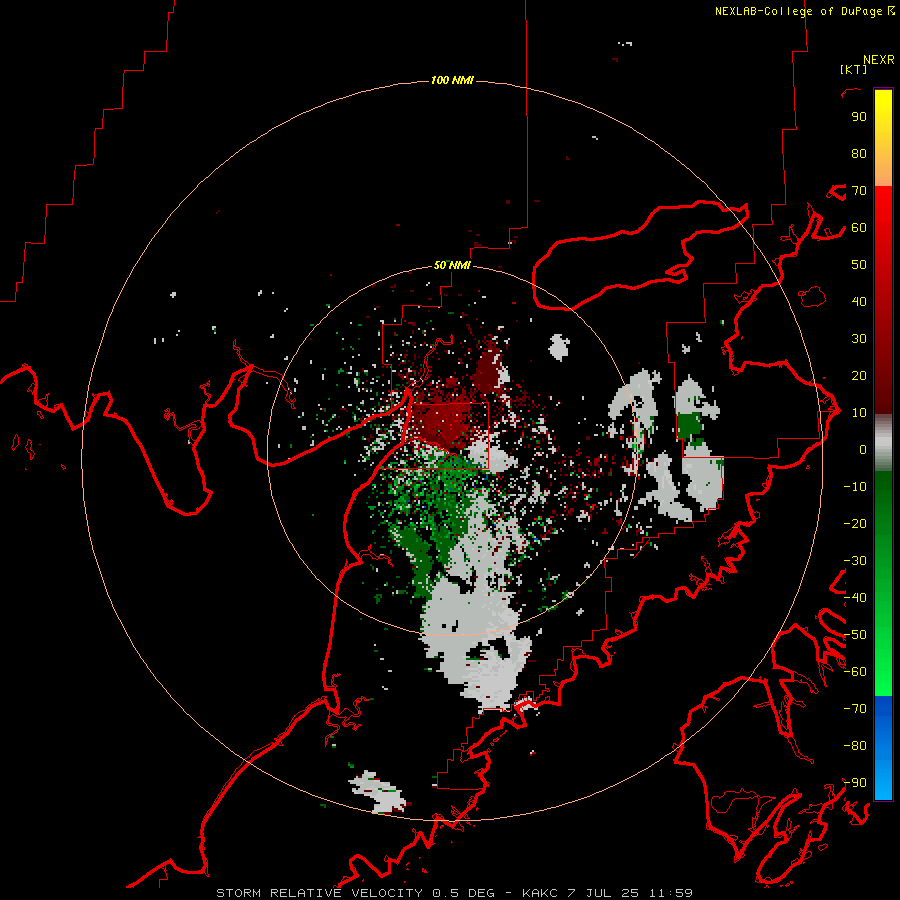Click the -50 value on velocity scale
Viewport: 900px width, 900px height.
coord(855,635)
